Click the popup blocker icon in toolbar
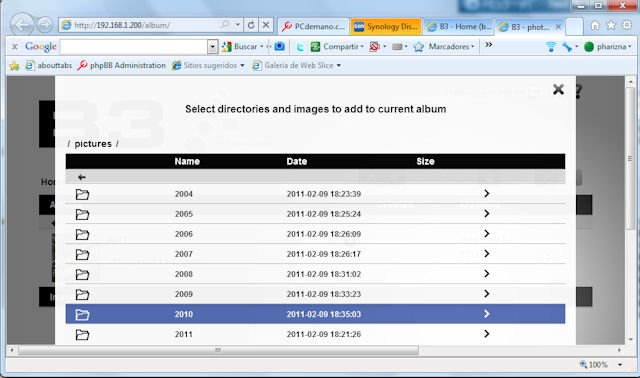640x378 pixels. click(x=374, y=47)
